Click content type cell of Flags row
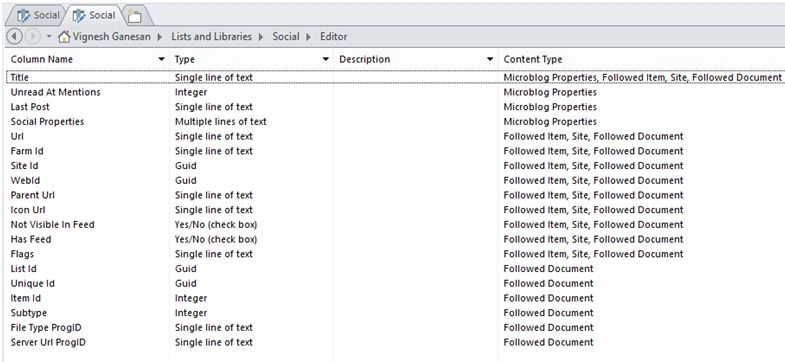The height and width of the screenshot is (362, 785). (593, 254)
